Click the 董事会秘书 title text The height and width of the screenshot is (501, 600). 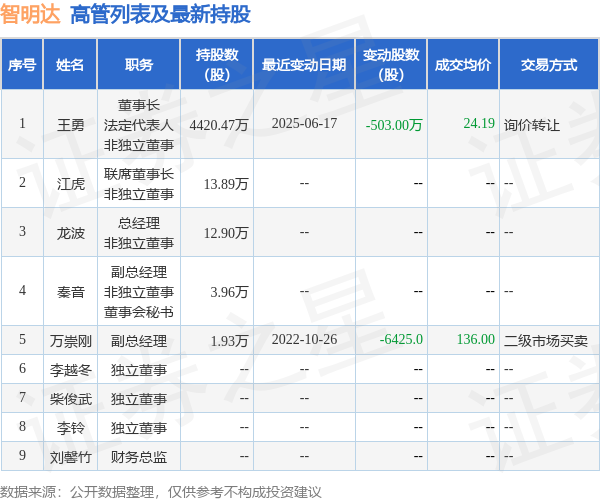pyautogui.click(x=139, y=312)
